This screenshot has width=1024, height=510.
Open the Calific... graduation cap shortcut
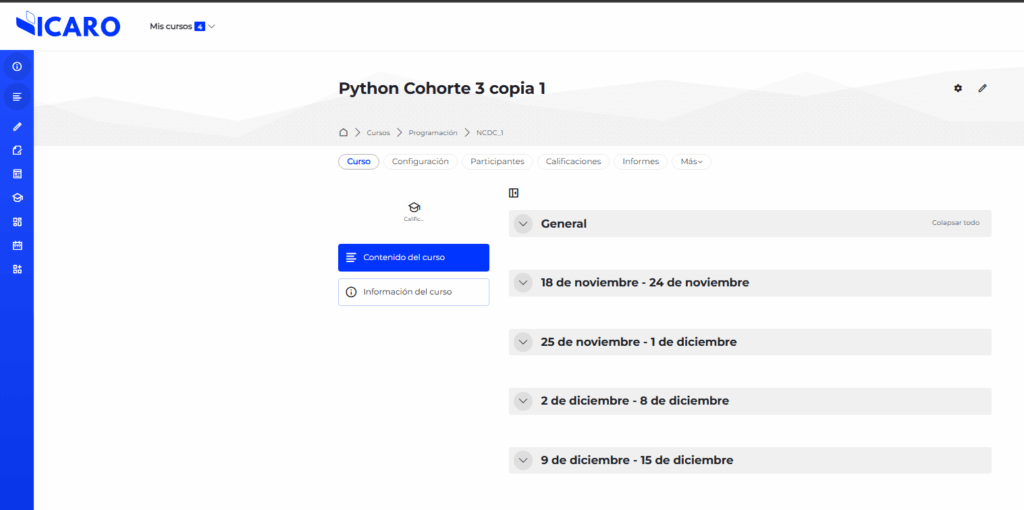click(414, 210)
